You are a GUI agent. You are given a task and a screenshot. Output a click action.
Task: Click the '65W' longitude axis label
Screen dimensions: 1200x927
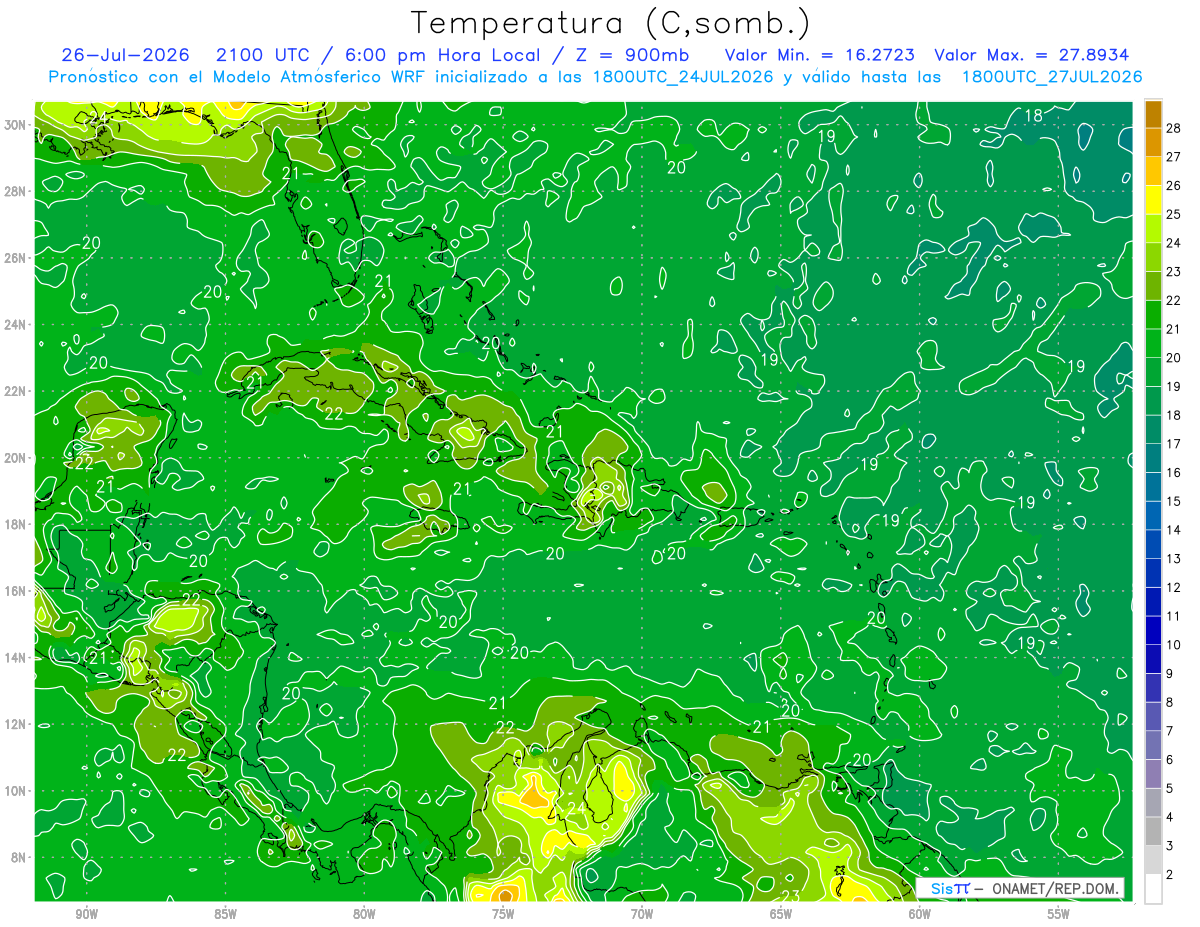pyautogui.click(x=781, y=914)
